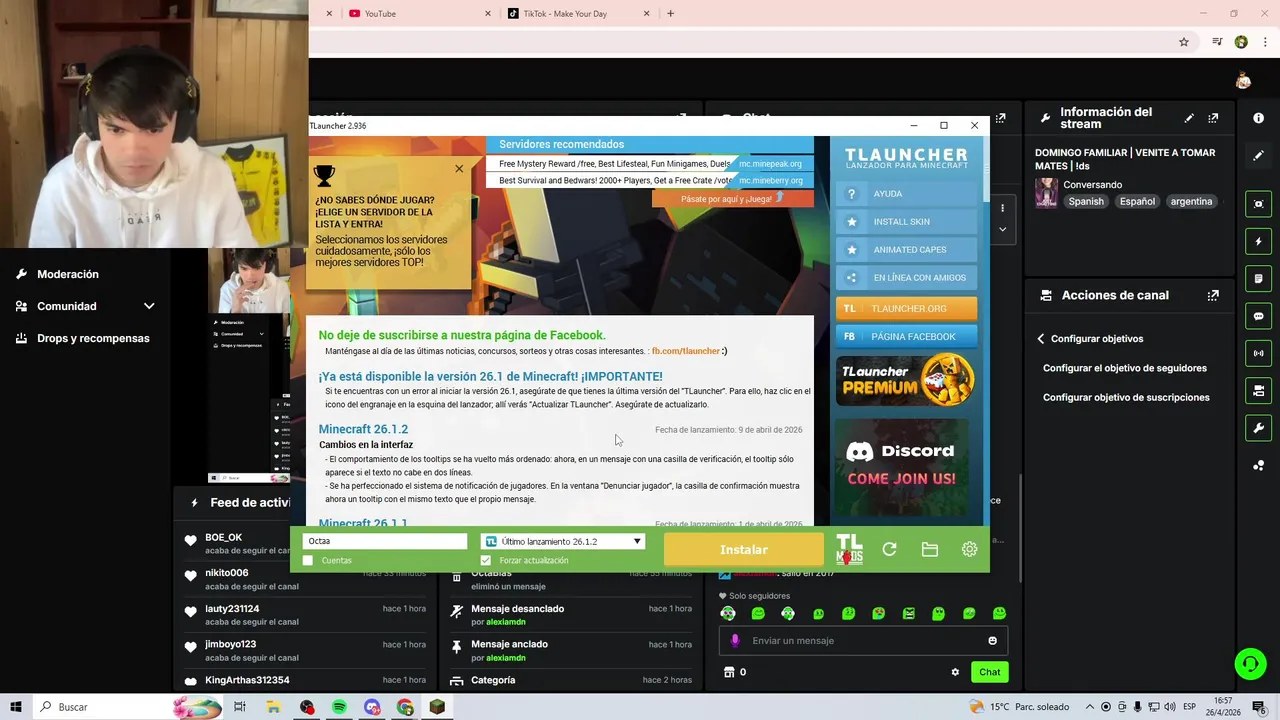Open PÁGINA FACEBOOK button
The image size is (1280, 720).
(x=906, y=337)
